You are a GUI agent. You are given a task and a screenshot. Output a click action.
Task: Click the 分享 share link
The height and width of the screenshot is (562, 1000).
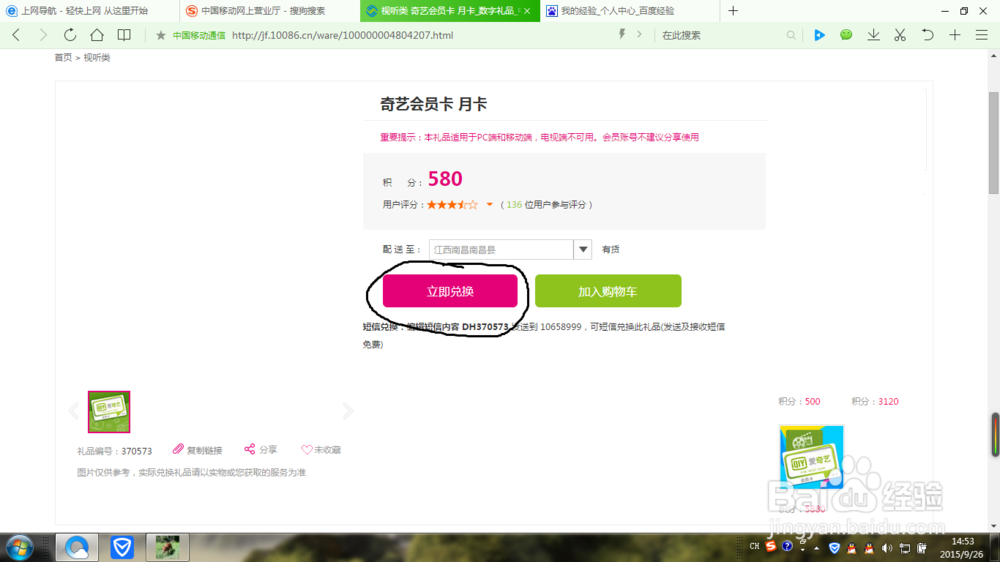(x=260, y=450)
